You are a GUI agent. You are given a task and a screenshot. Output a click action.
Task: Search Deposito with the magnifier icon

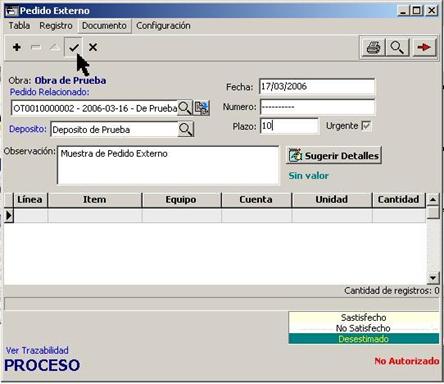(186, 129)
